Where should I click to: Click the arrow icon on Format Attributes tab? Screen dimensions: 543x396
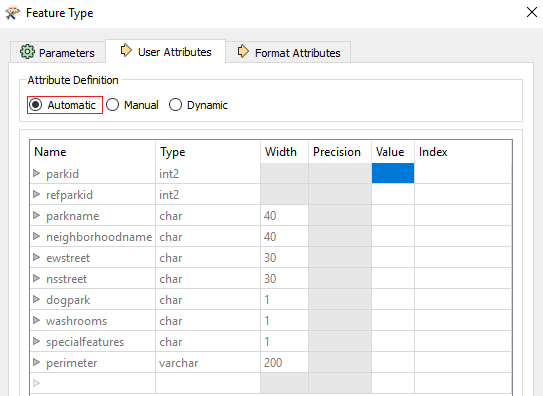pyautogui.click(x=243, y=51)
